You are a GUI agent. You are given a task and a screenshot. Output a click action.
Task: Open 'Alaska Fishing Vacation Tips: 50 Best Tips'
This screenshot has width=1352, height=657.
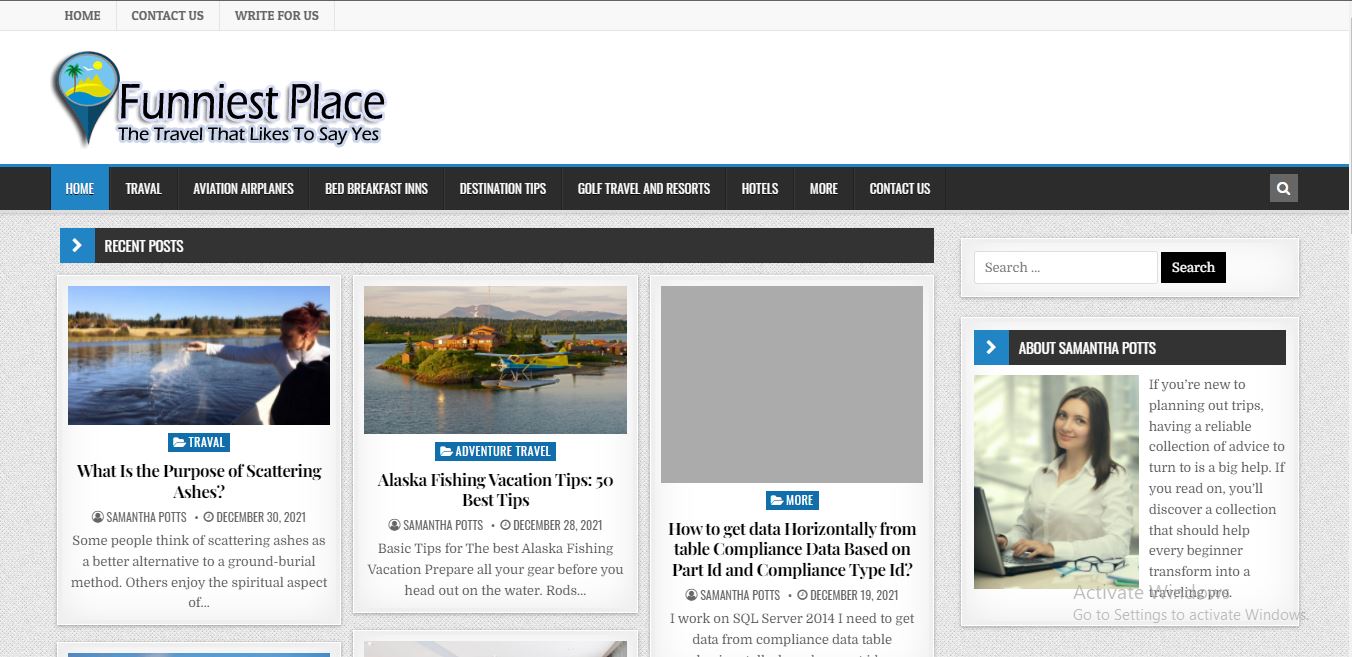[495, 490]
